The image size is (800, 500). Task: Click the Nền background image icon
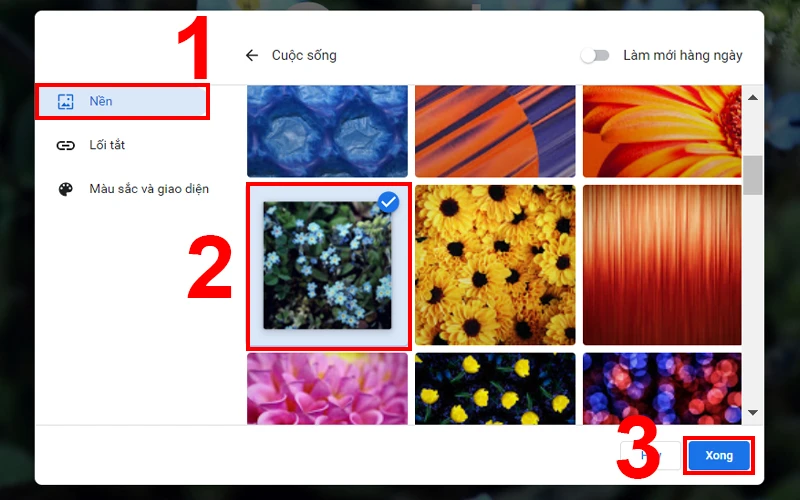click(x=65, y=102)
